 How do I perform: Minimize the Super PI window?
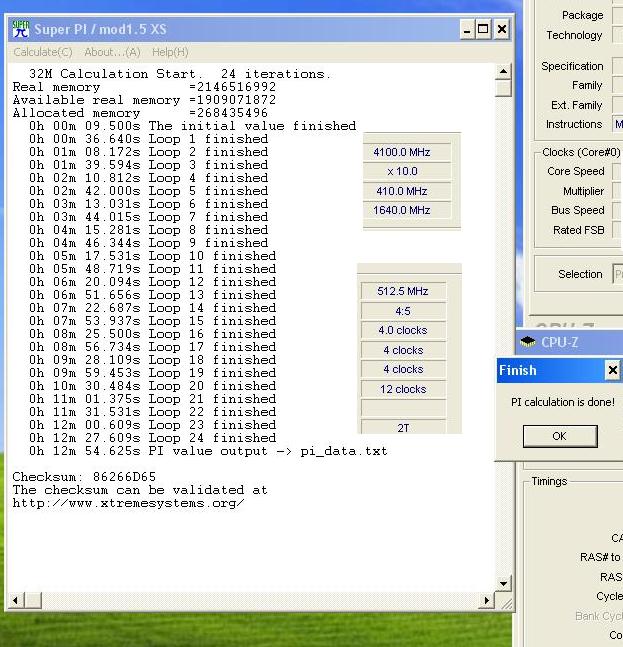tap(467, 29)
